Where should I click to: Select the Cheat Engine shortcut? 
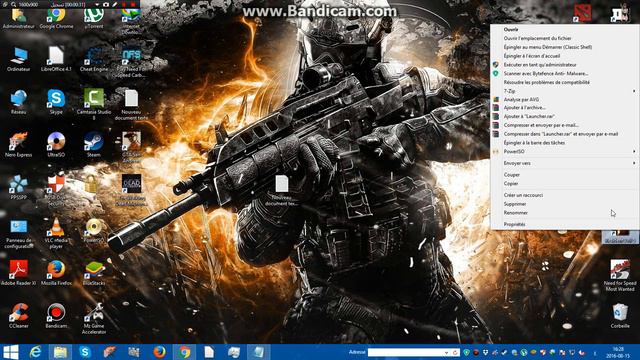click(93, 59)
